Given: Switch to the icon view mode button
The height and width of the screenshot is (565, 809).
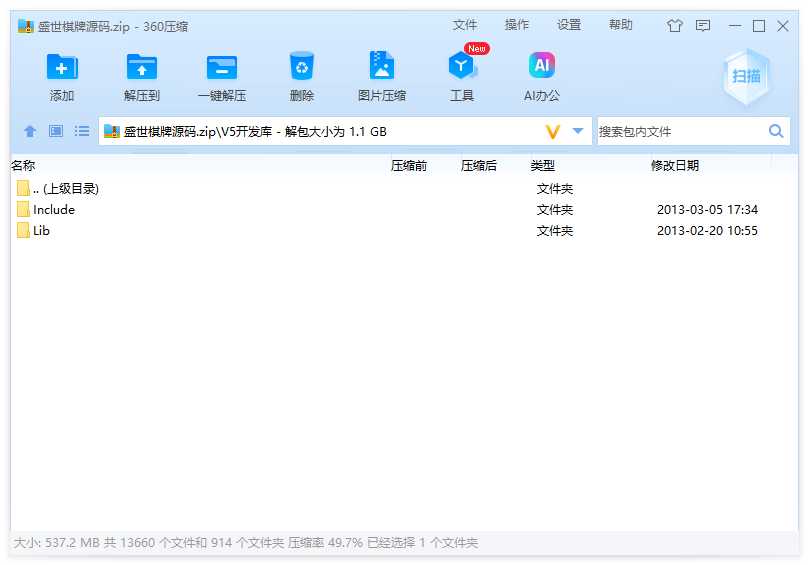Looking at the screenshot, I should (56, 131).
